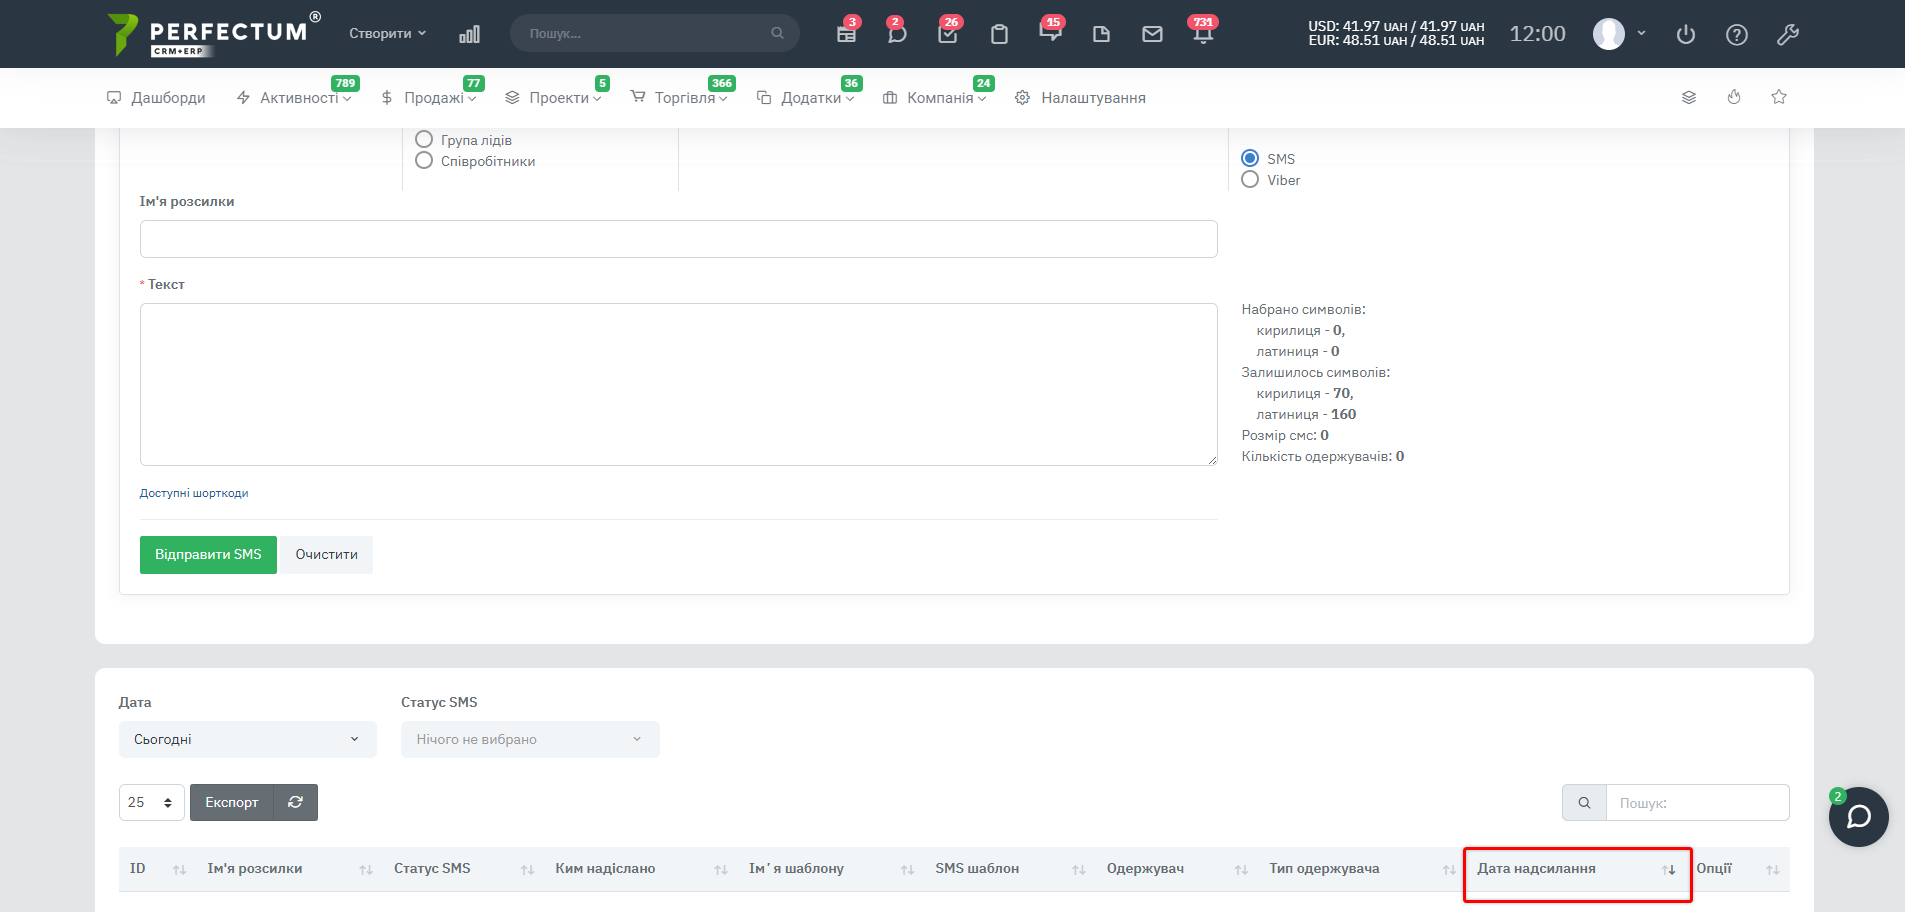
Task: Open the help question mark icon
Action: [1737, 34]
